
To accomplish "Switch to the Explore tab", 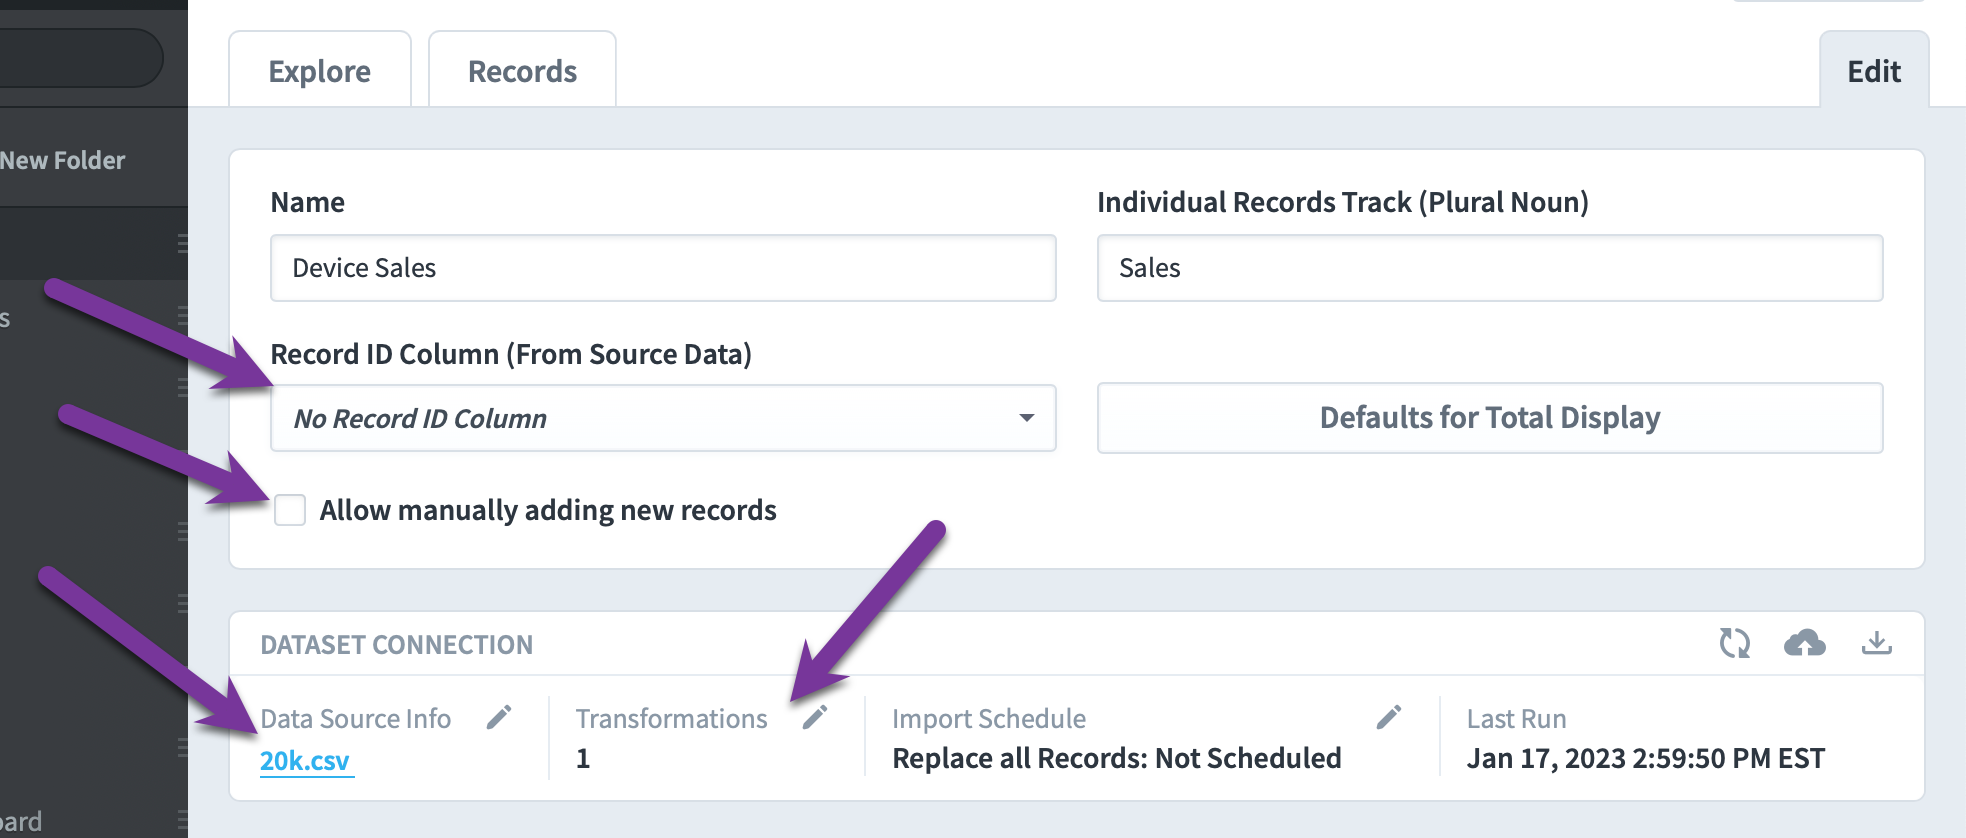I will pos(320,71).
